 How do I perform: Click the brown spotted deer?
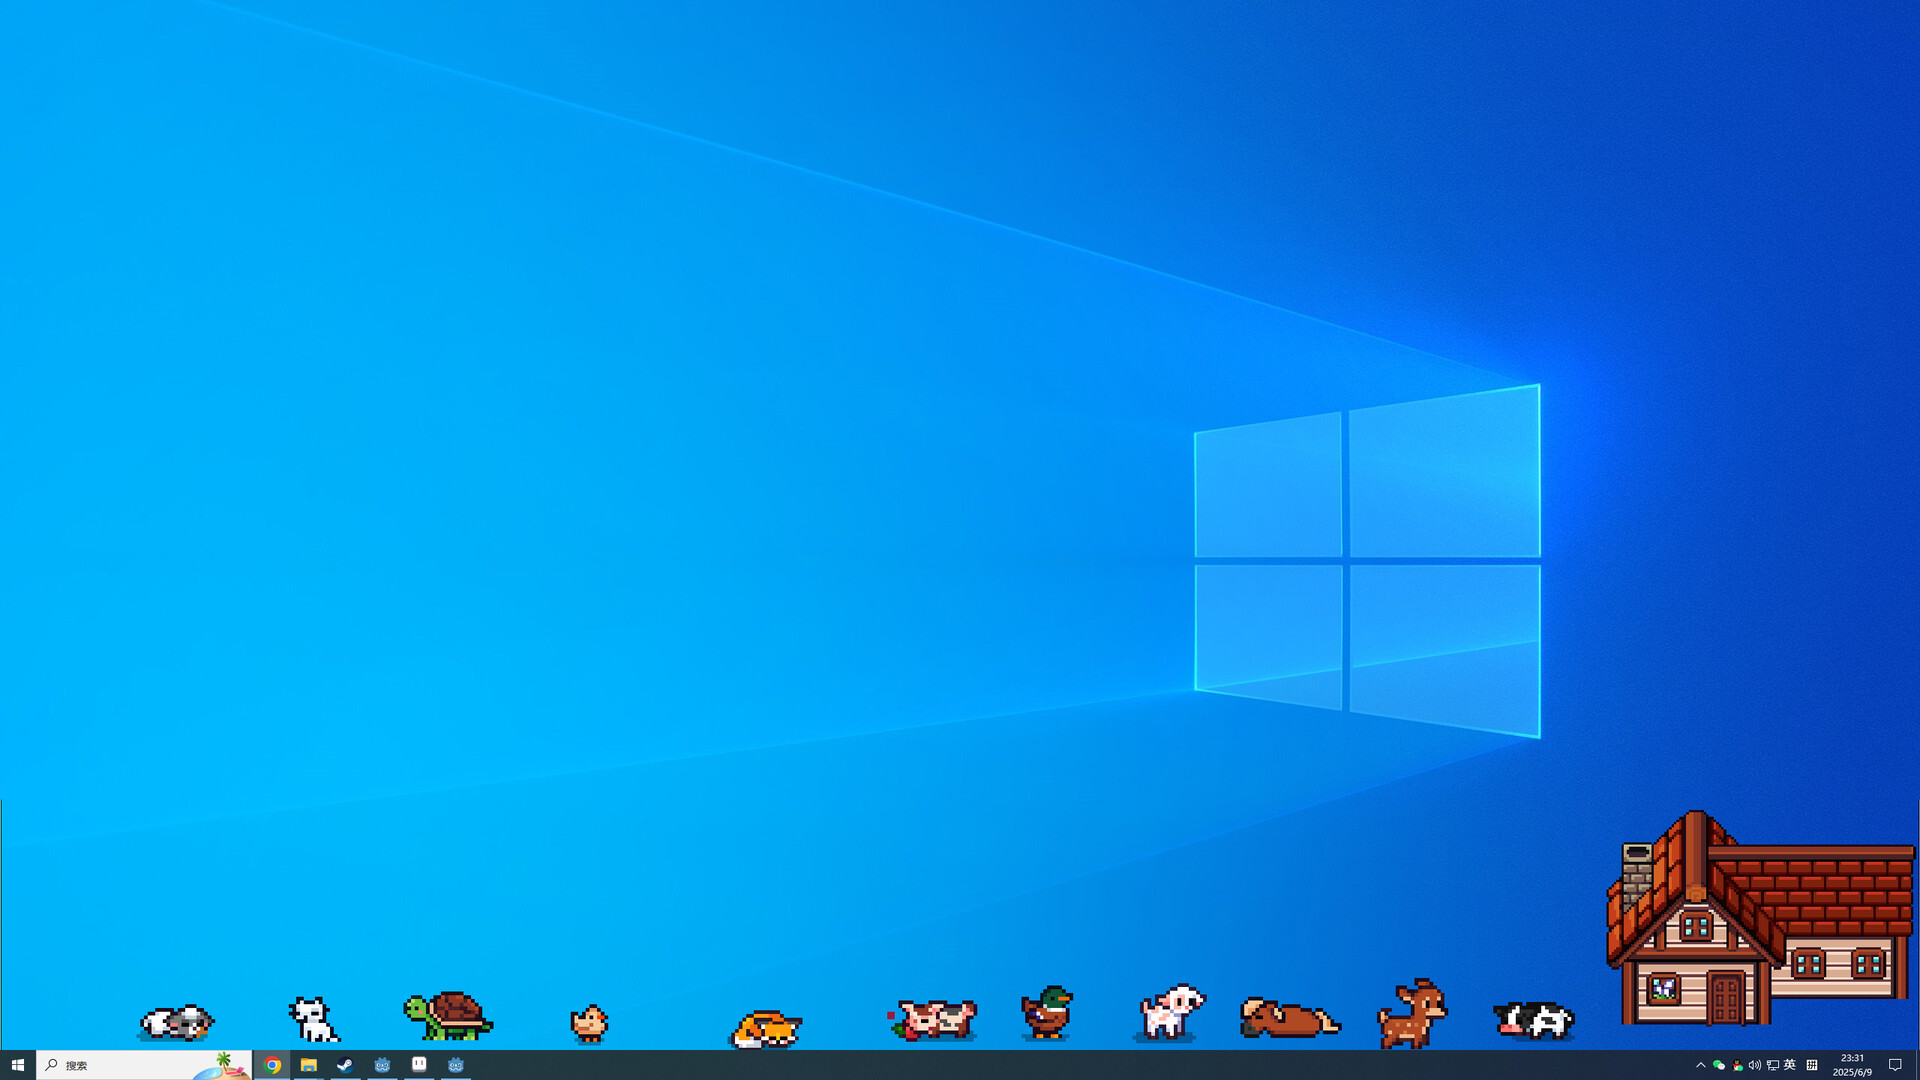click(1412, 1014)
